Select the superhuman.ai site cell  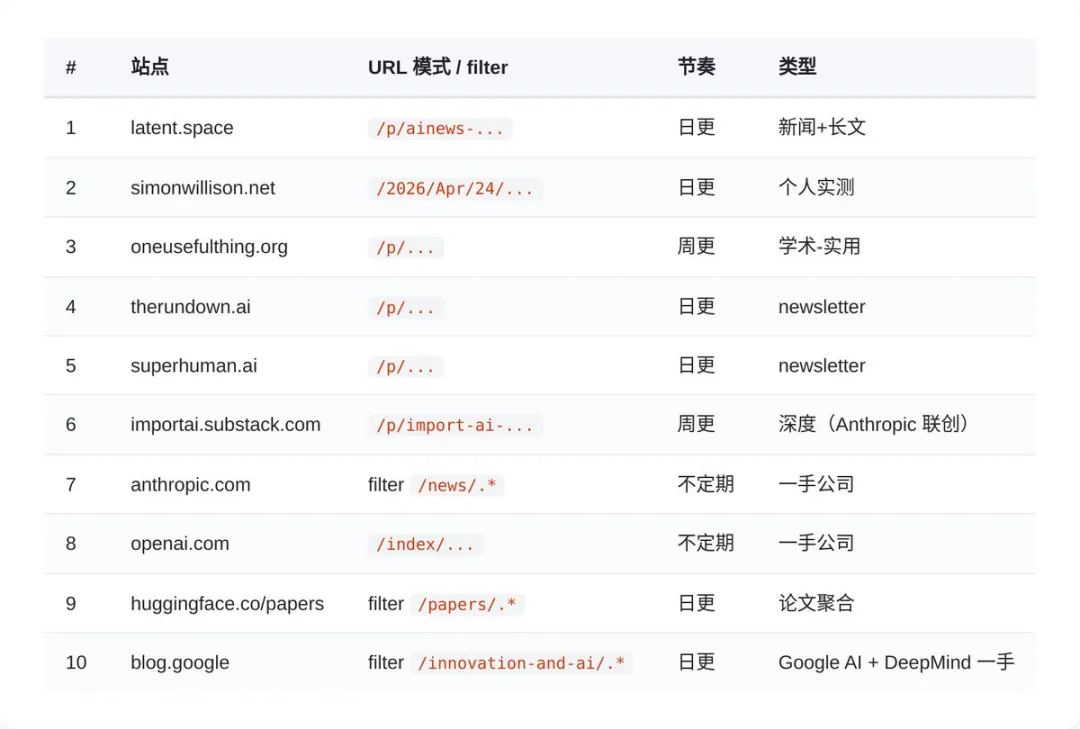tap(194, 366)
